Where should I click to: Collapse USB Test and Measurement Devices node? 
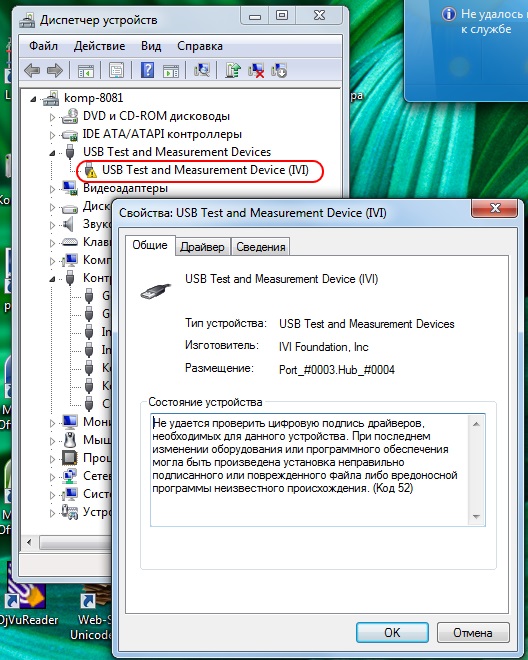pyautogui.click(x=52, y=153)
